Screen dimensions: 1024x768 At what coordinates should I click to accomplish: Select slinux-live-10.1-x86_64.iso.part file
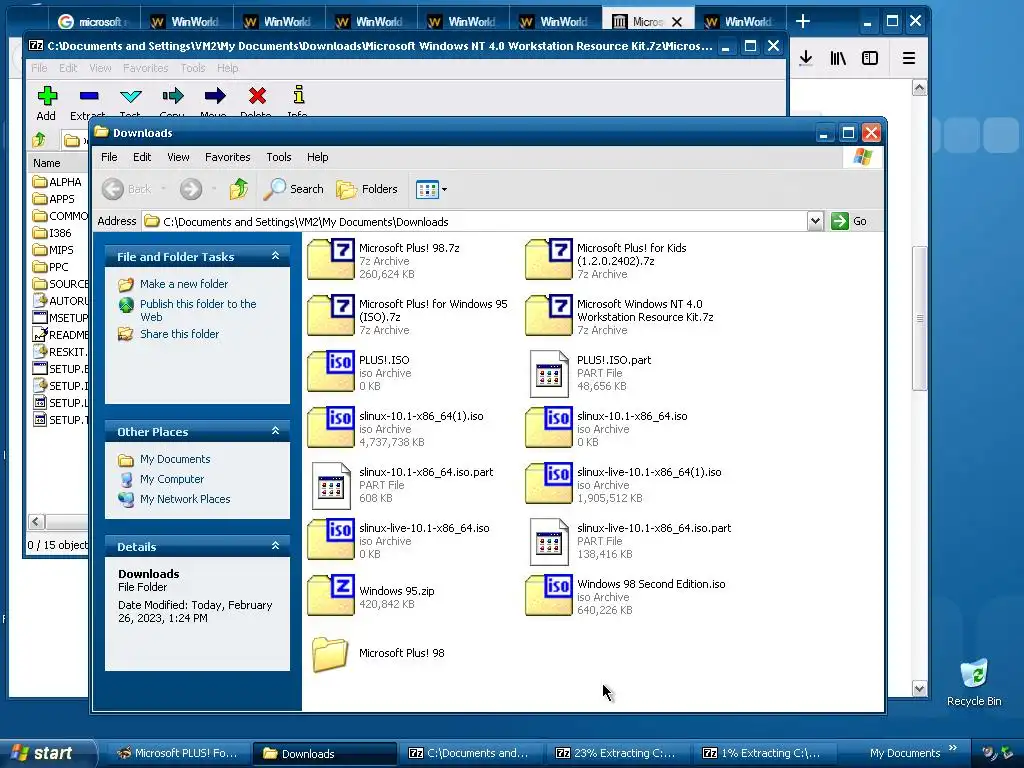tap(549, 541)
